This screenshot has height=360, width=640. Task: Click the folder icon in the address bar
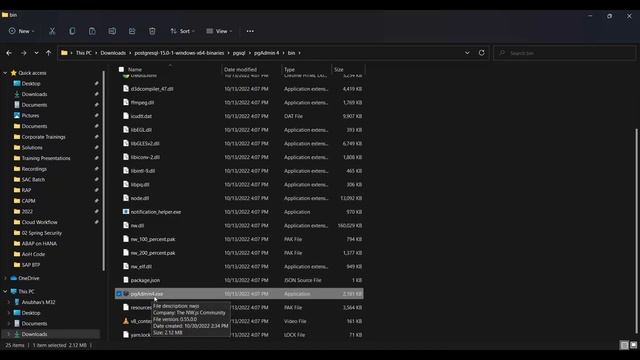click(64, 53)
